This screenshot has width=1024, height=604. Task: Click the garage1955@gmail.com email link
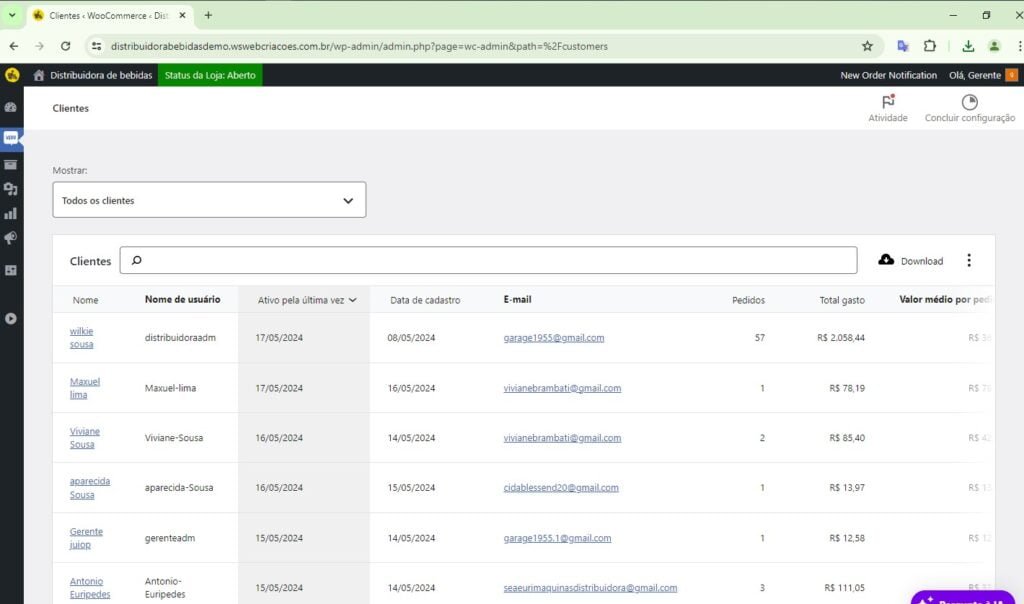click(553, 338)
